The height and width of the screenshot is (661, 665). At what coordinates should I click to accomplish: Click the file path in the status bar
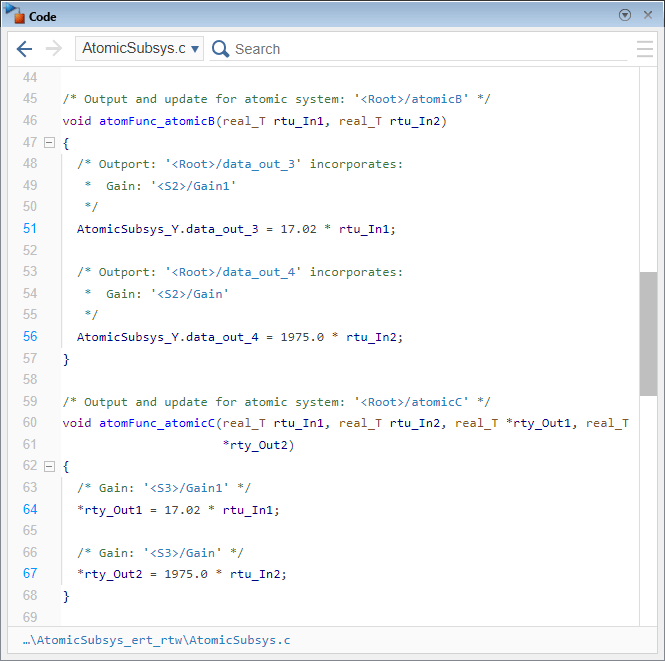tap(156, 640)
